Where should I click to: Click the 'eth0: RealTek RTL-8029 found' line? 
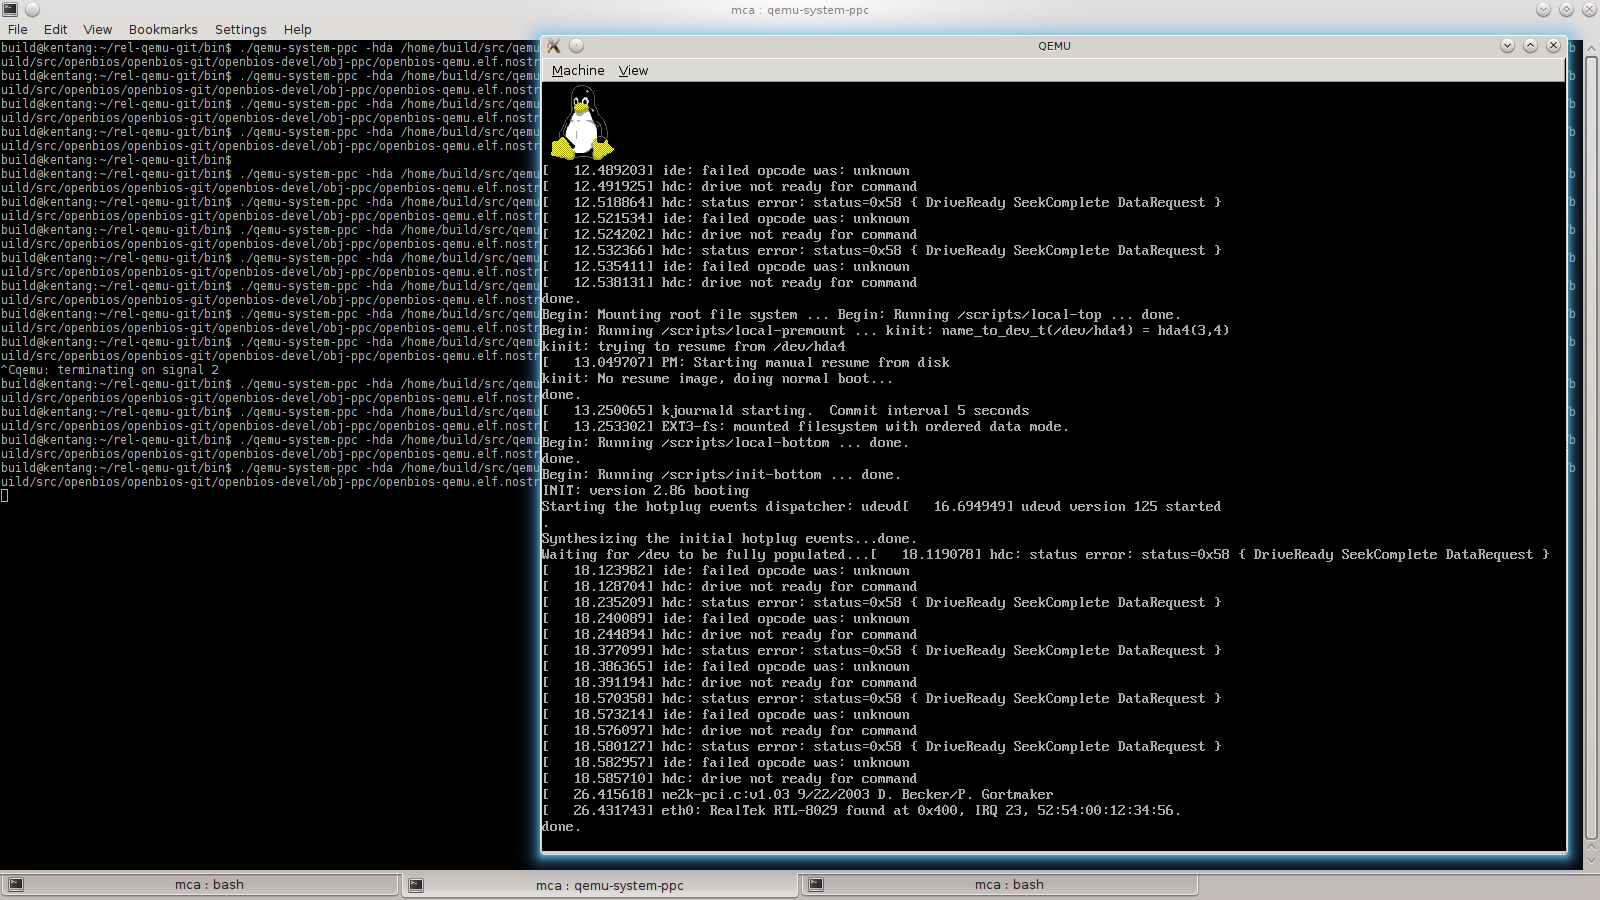(861, 811)
